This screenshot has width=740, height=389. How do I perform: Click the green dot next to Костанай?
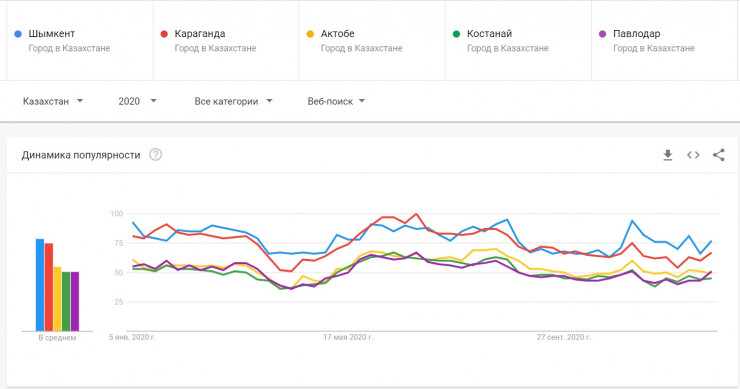(456, 34)
